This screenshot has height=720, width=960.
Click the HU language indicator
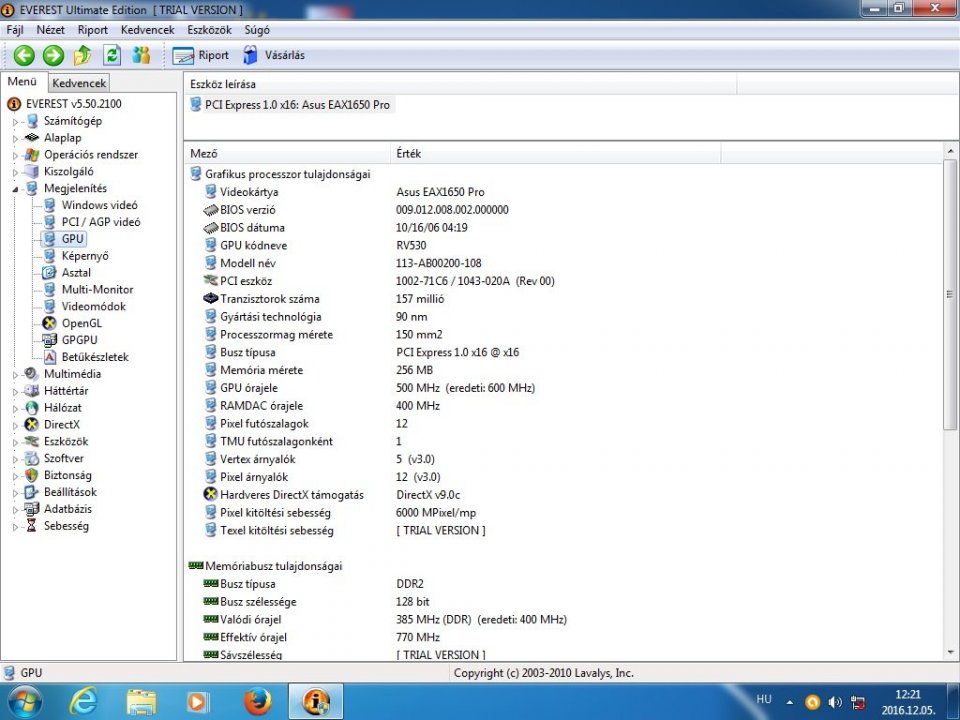pyautogui.click(x=763, y=699)
